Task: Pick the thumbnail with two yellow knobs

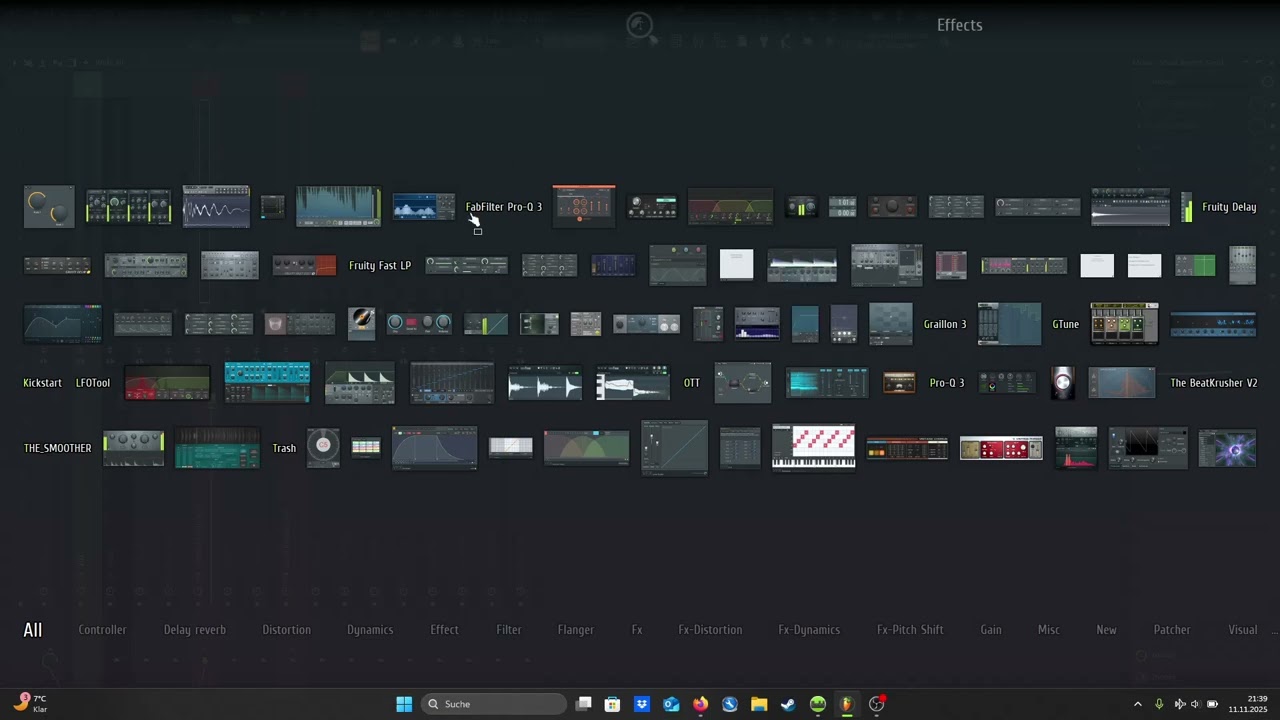Action: click(49, 207)
